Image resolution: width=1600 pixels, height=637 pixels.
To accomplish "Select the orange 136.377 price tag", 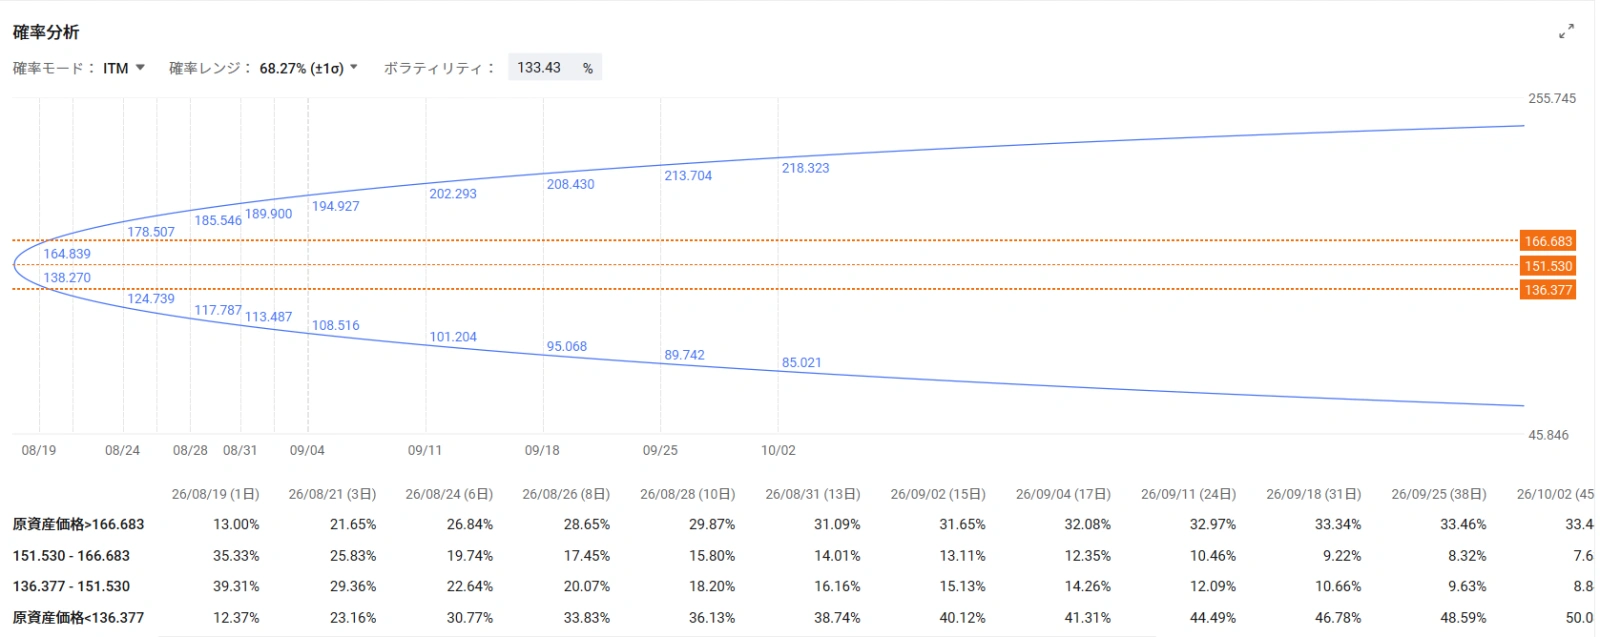I will [x=1548, y=290].
